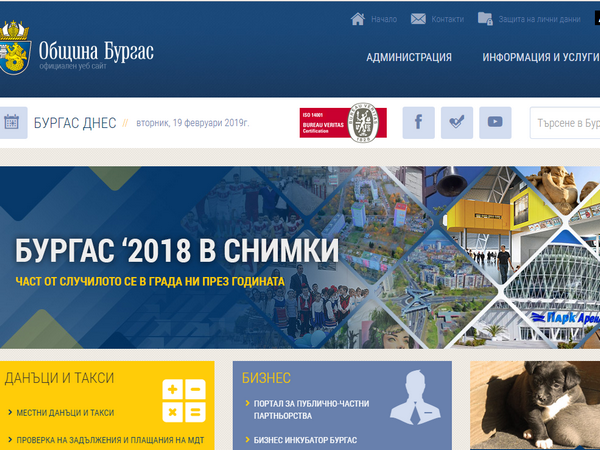The height and width of the screenshot is (450, 600).
Task: Click the date вторник, 19 февруари 2019г.
Action: click(192, 123)
